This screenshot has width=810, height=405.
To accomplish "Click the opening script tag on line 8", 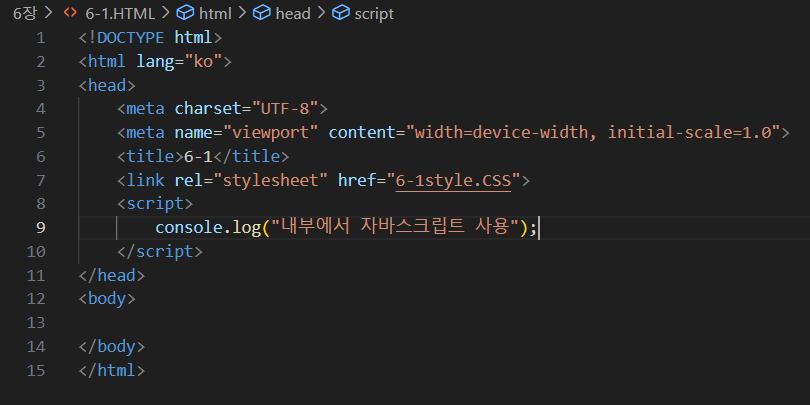I will tap(155, 204).
